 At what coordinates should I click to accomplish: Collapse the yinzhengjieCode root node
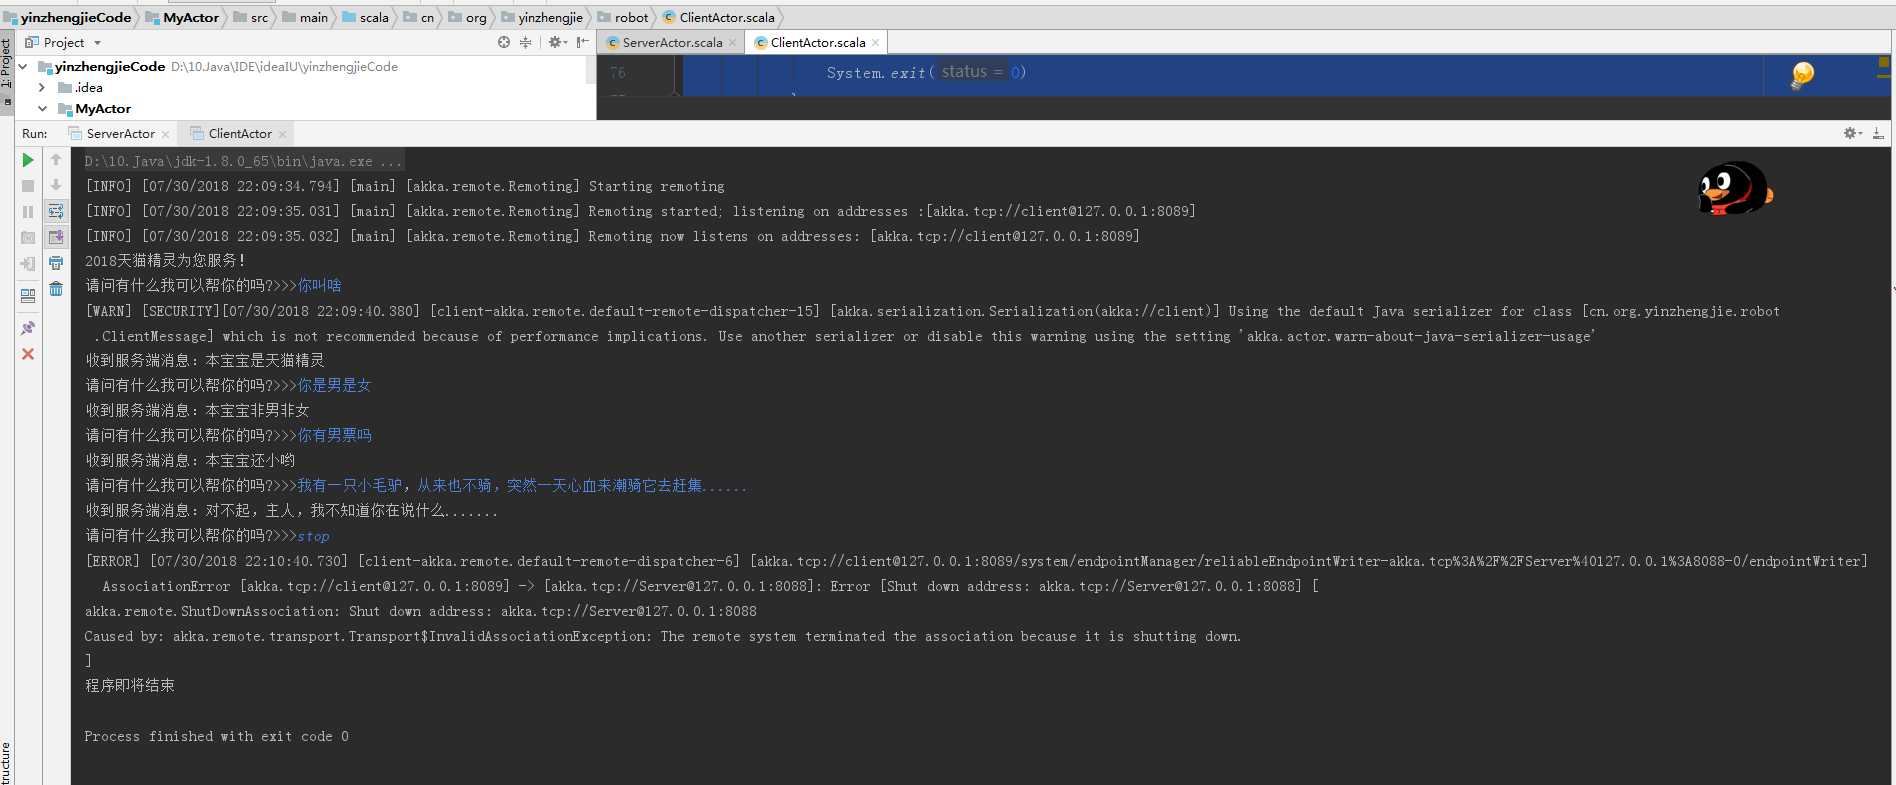(23, 66)
